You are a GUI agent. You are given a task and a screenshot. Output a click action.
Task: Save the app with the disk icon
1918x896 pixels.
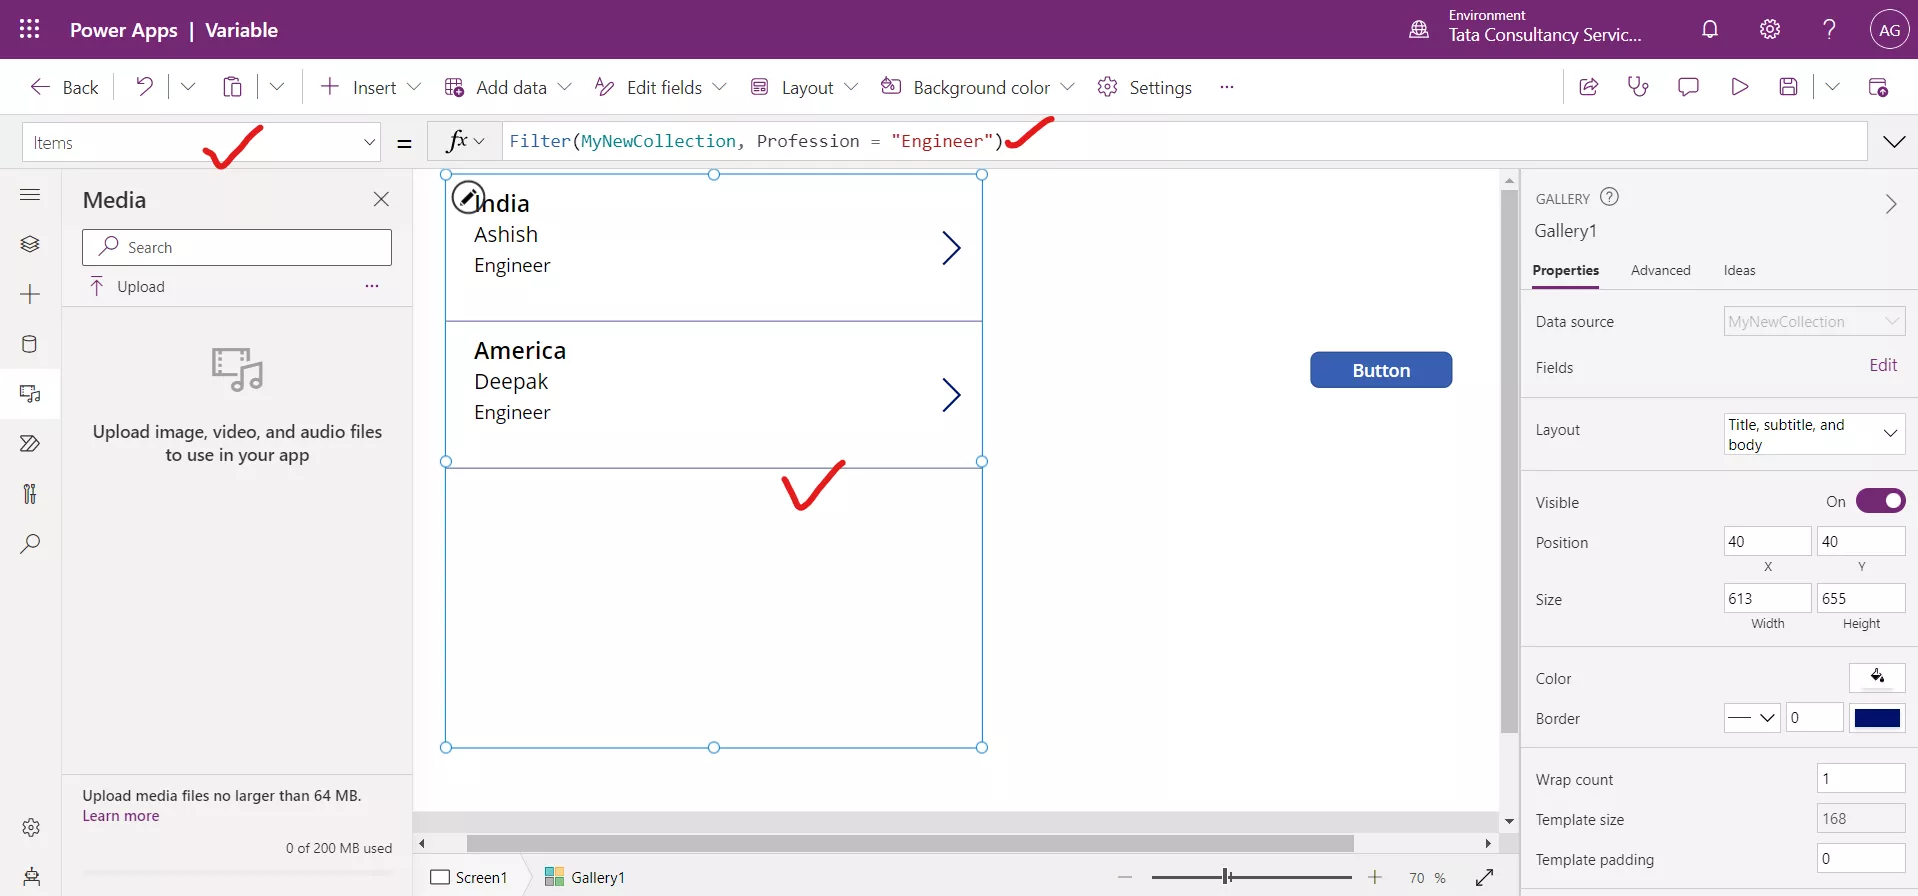[1789, 87]
